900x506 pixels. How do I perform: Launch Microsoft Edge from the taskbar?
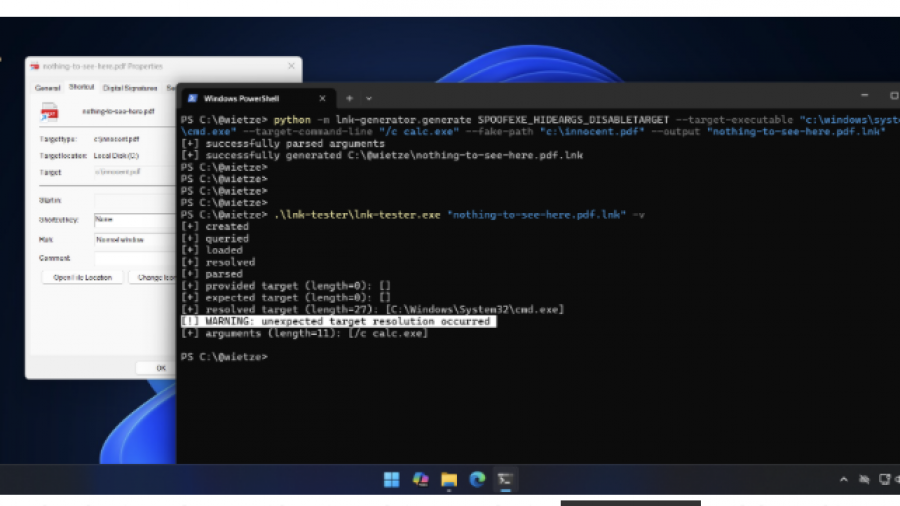pyautogui.click(x=478, y=480)
